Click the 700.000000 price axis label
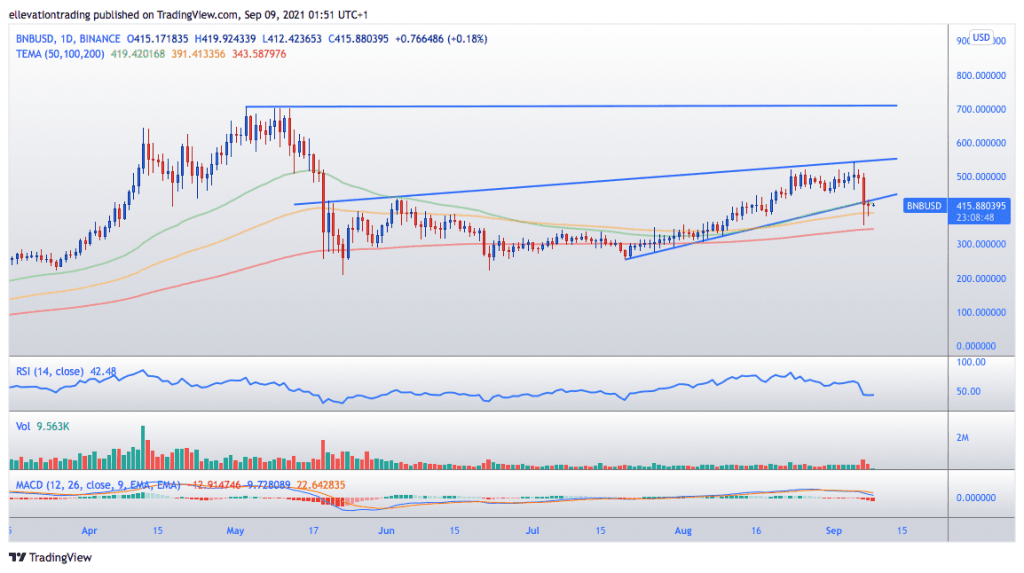The height and width of the screenshot is (573, 1024). point(981,109)
